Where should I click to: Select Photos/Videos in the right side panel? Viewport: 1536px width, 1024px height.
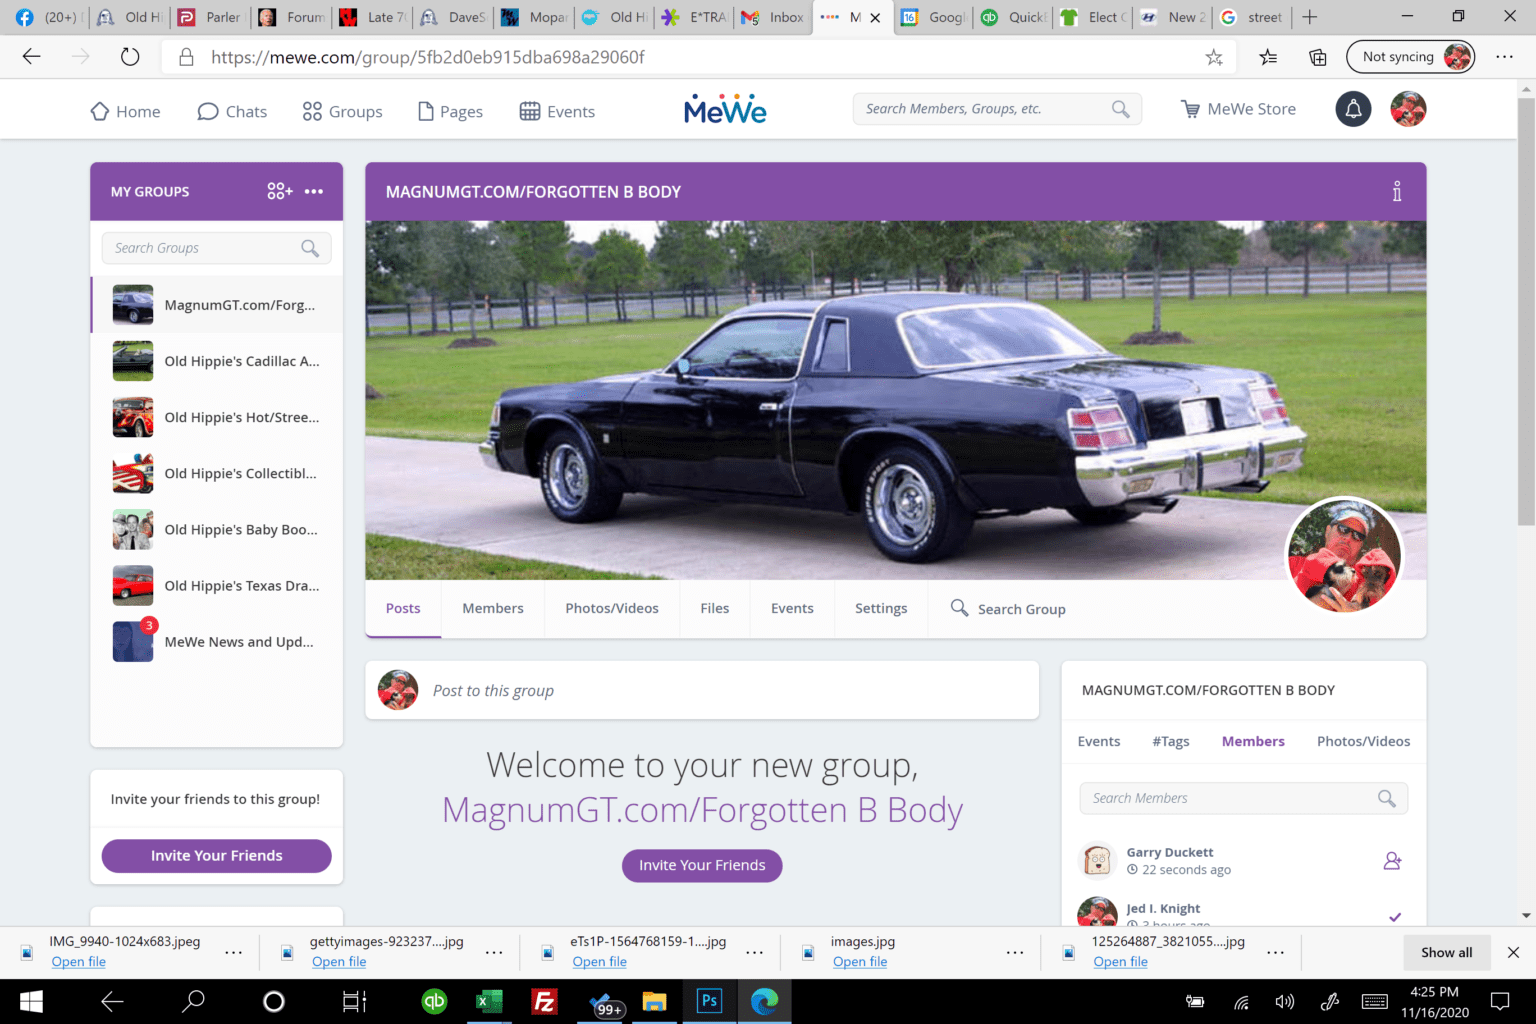coord(1363,741)
